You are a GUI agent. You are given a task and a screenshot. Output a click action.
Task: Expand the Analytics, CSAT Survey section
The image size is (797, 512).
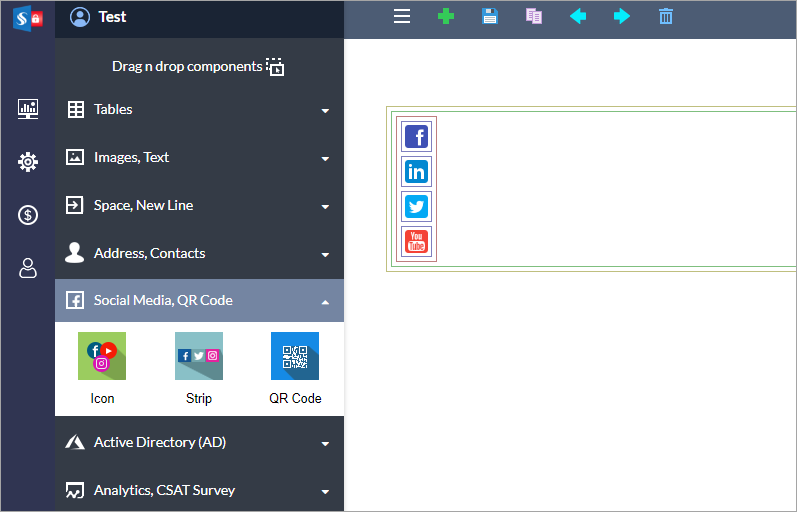point(199,490)
